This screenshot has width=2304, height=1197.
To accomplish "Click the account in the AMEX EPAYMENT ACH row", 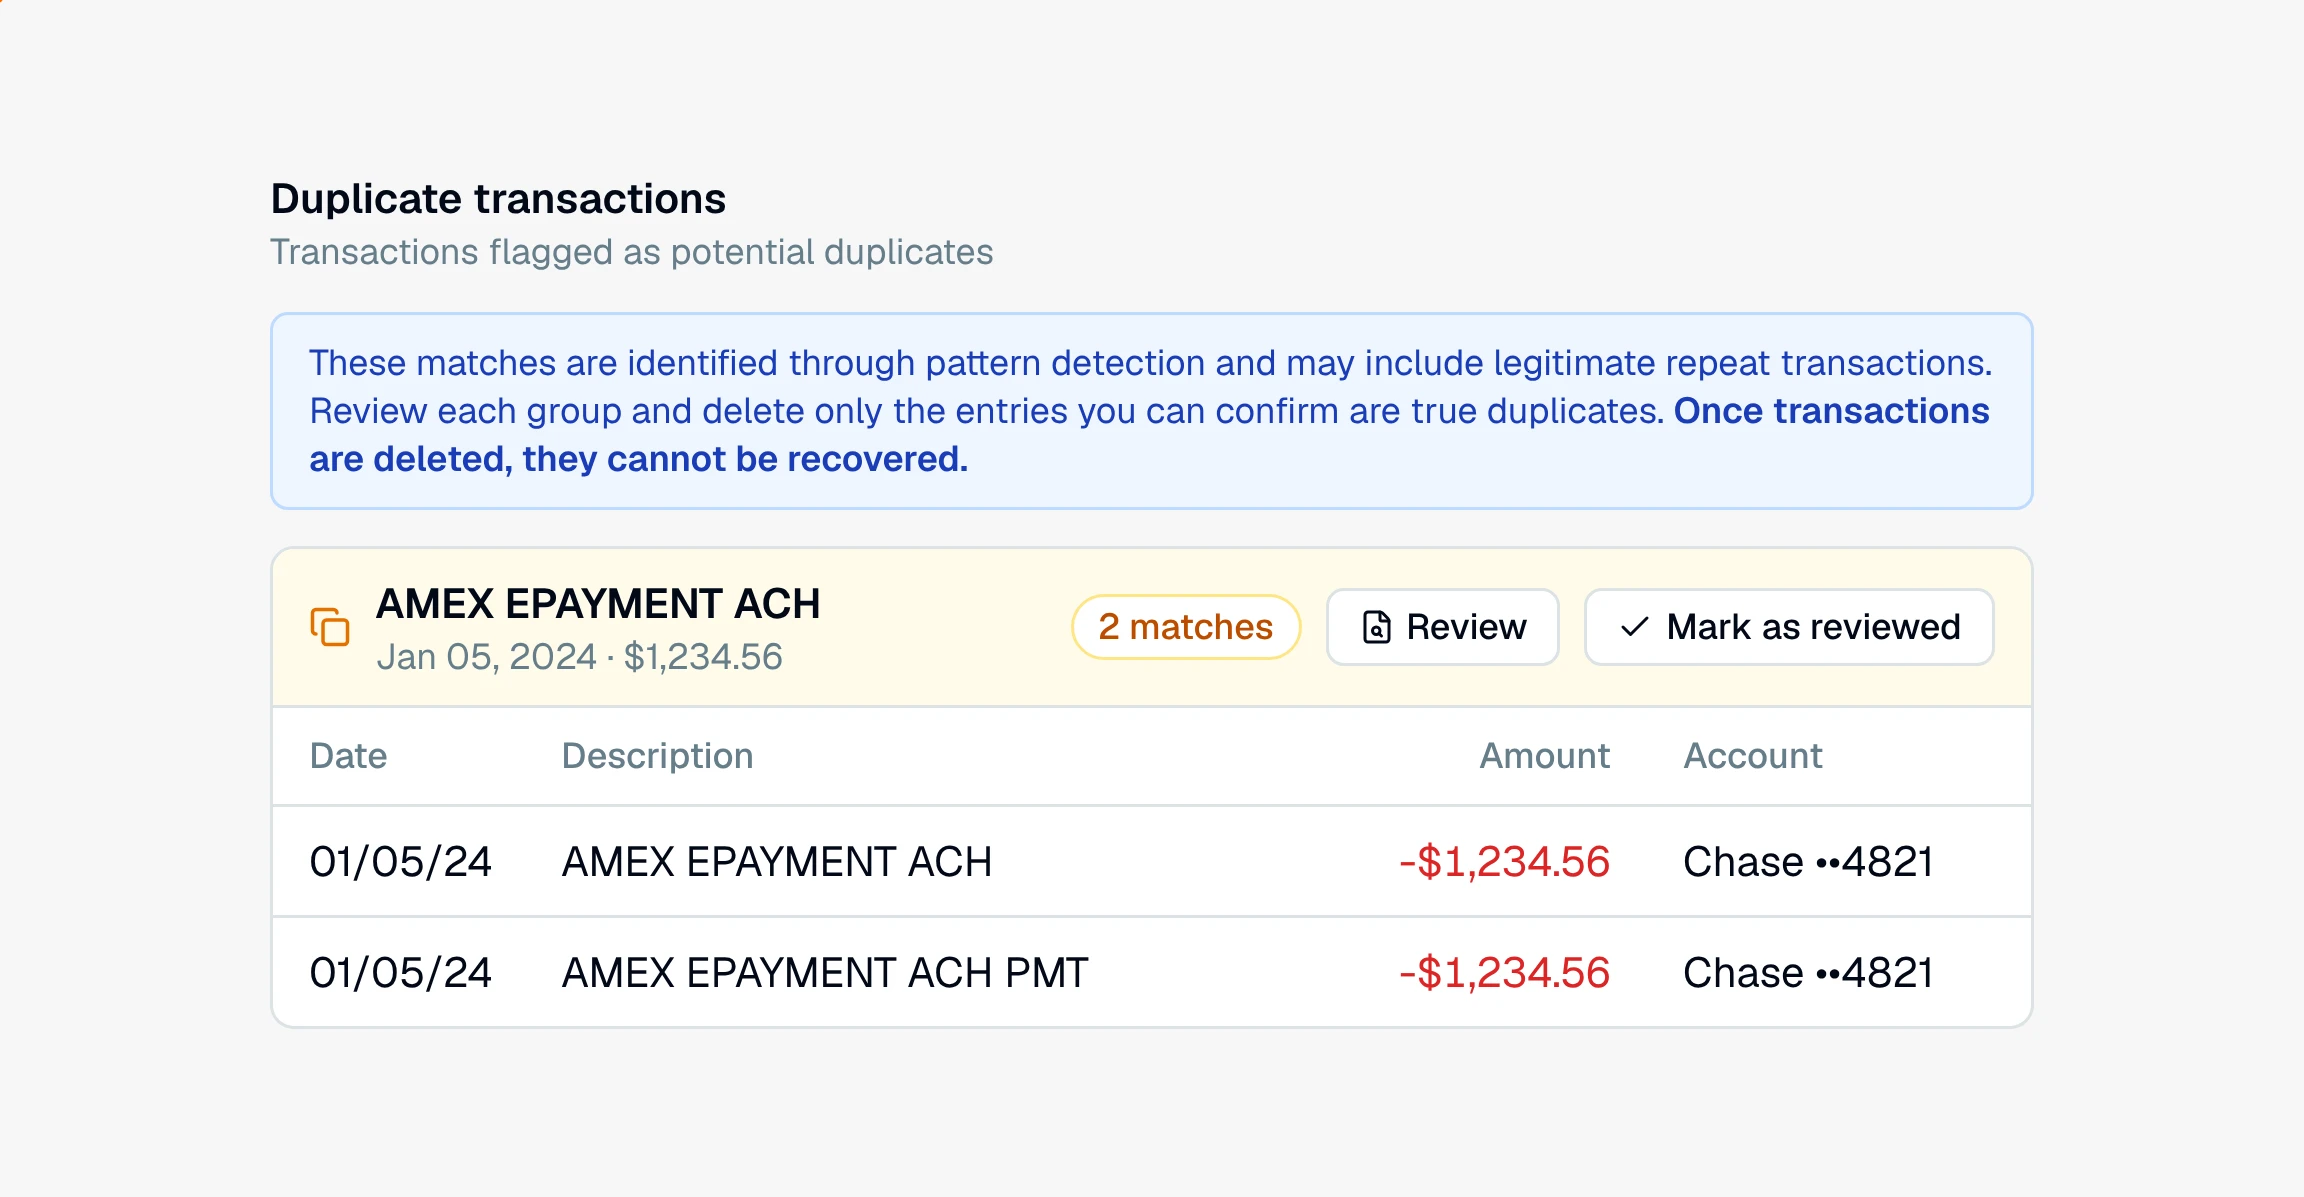I will pyautogui.click(x=1808, y=862).
